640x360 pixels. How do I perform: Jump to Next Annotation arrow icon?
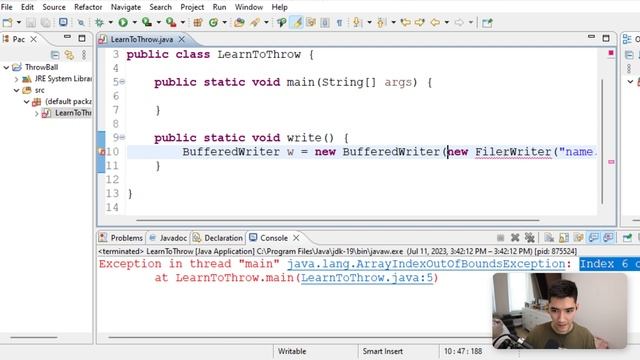point(357,23)
